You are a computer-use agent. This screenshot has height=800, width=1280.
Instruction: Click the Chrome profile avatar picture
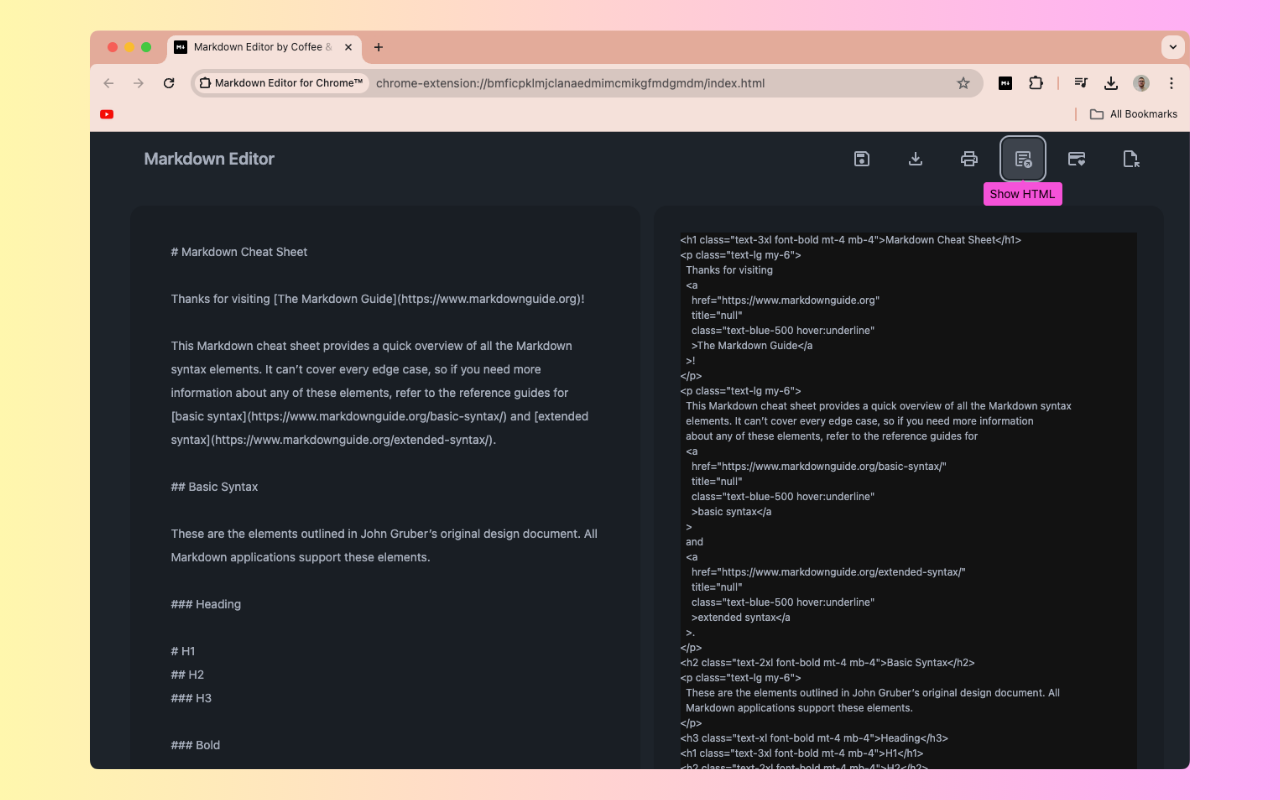(x=1141, y=83)
